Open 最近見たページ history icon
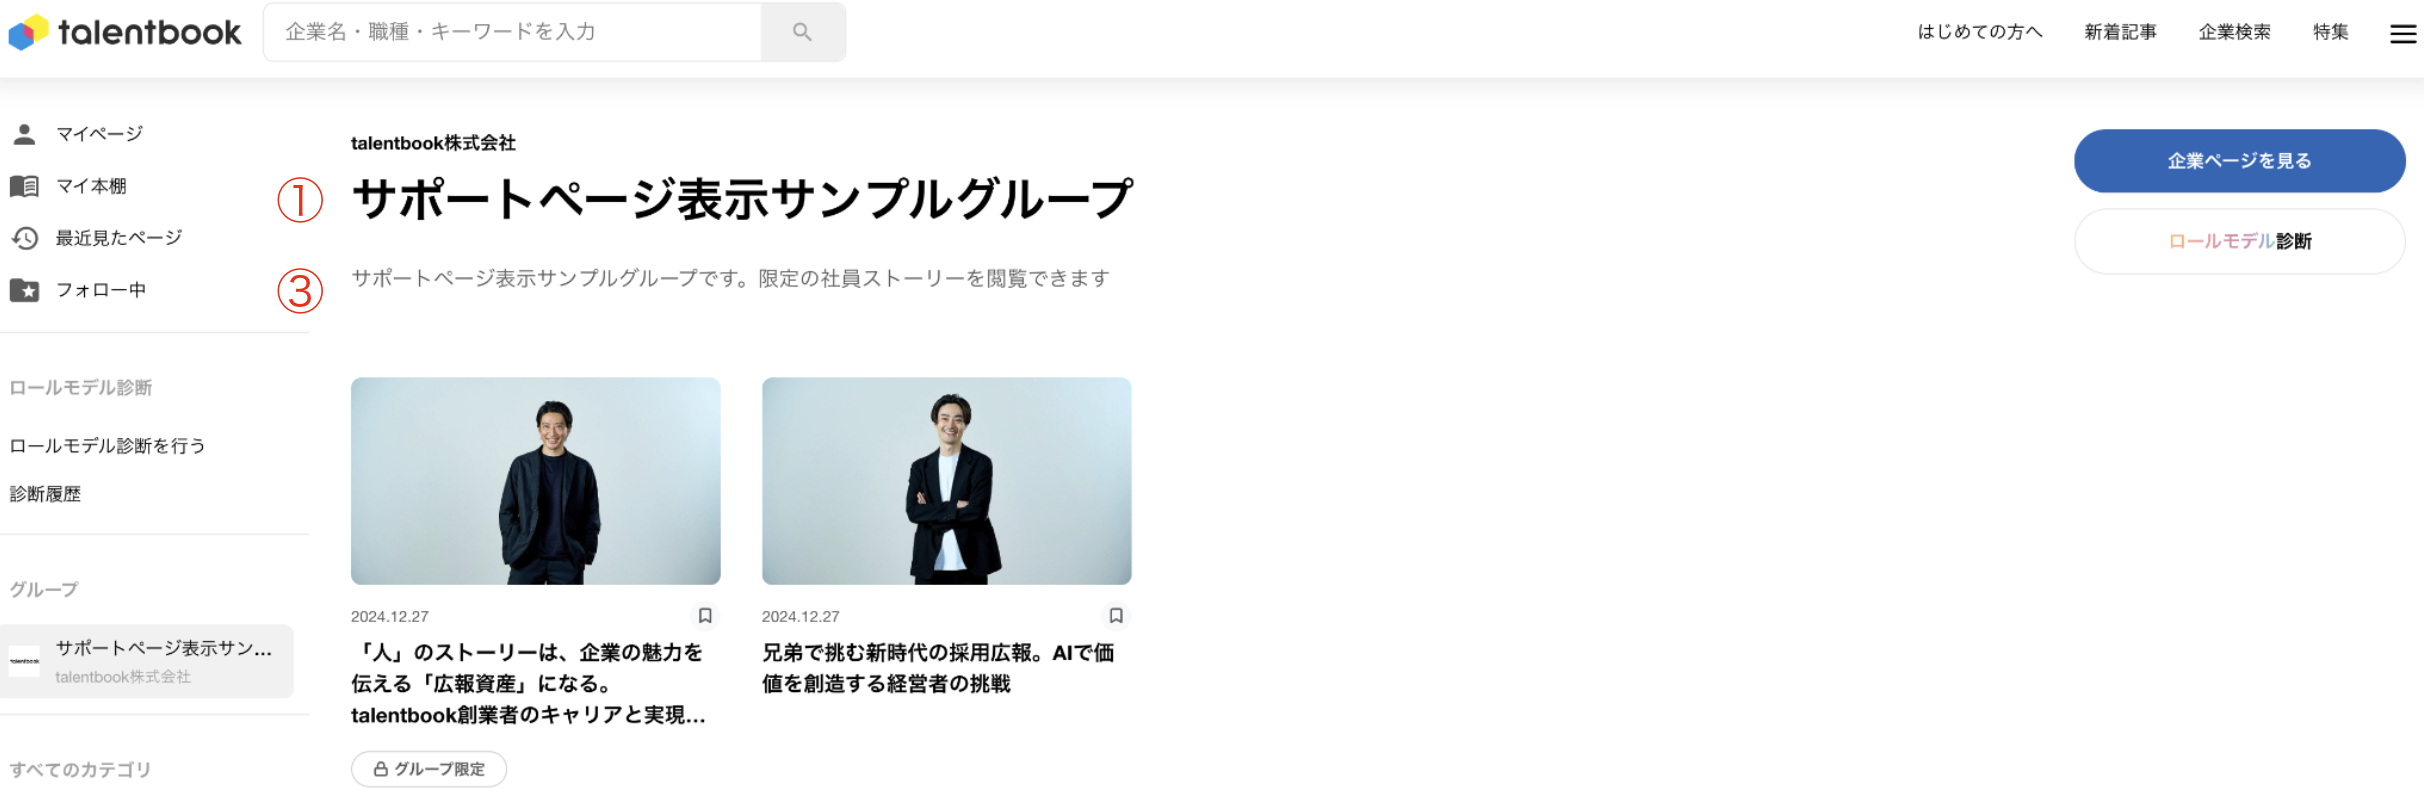Screen dimensions: 2424x798 (25, 238)
